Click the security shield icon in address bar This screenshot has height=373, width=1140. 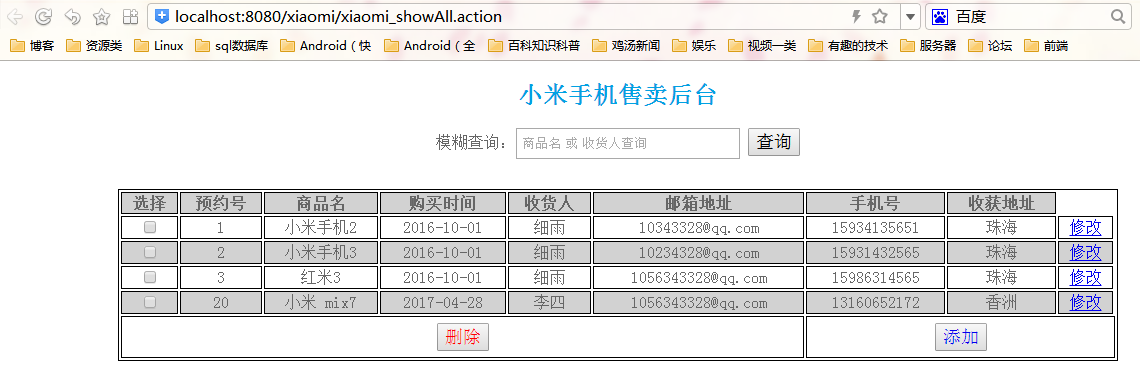(162, 16)
